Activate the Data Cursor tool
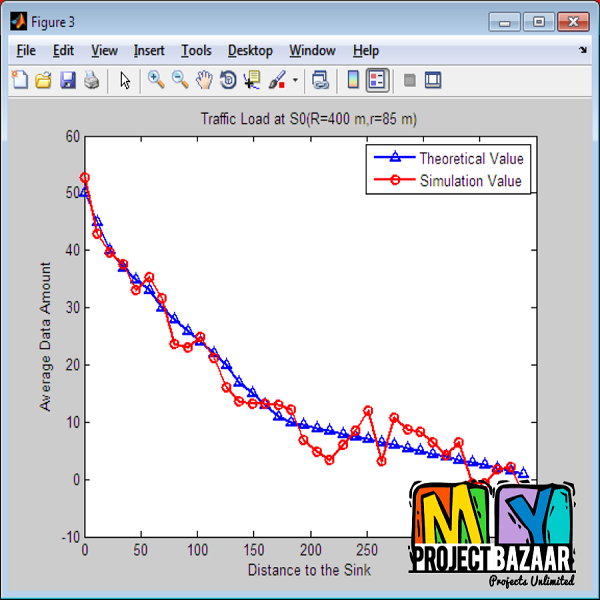This screenshot has height=600, width=600. (252, 80)
